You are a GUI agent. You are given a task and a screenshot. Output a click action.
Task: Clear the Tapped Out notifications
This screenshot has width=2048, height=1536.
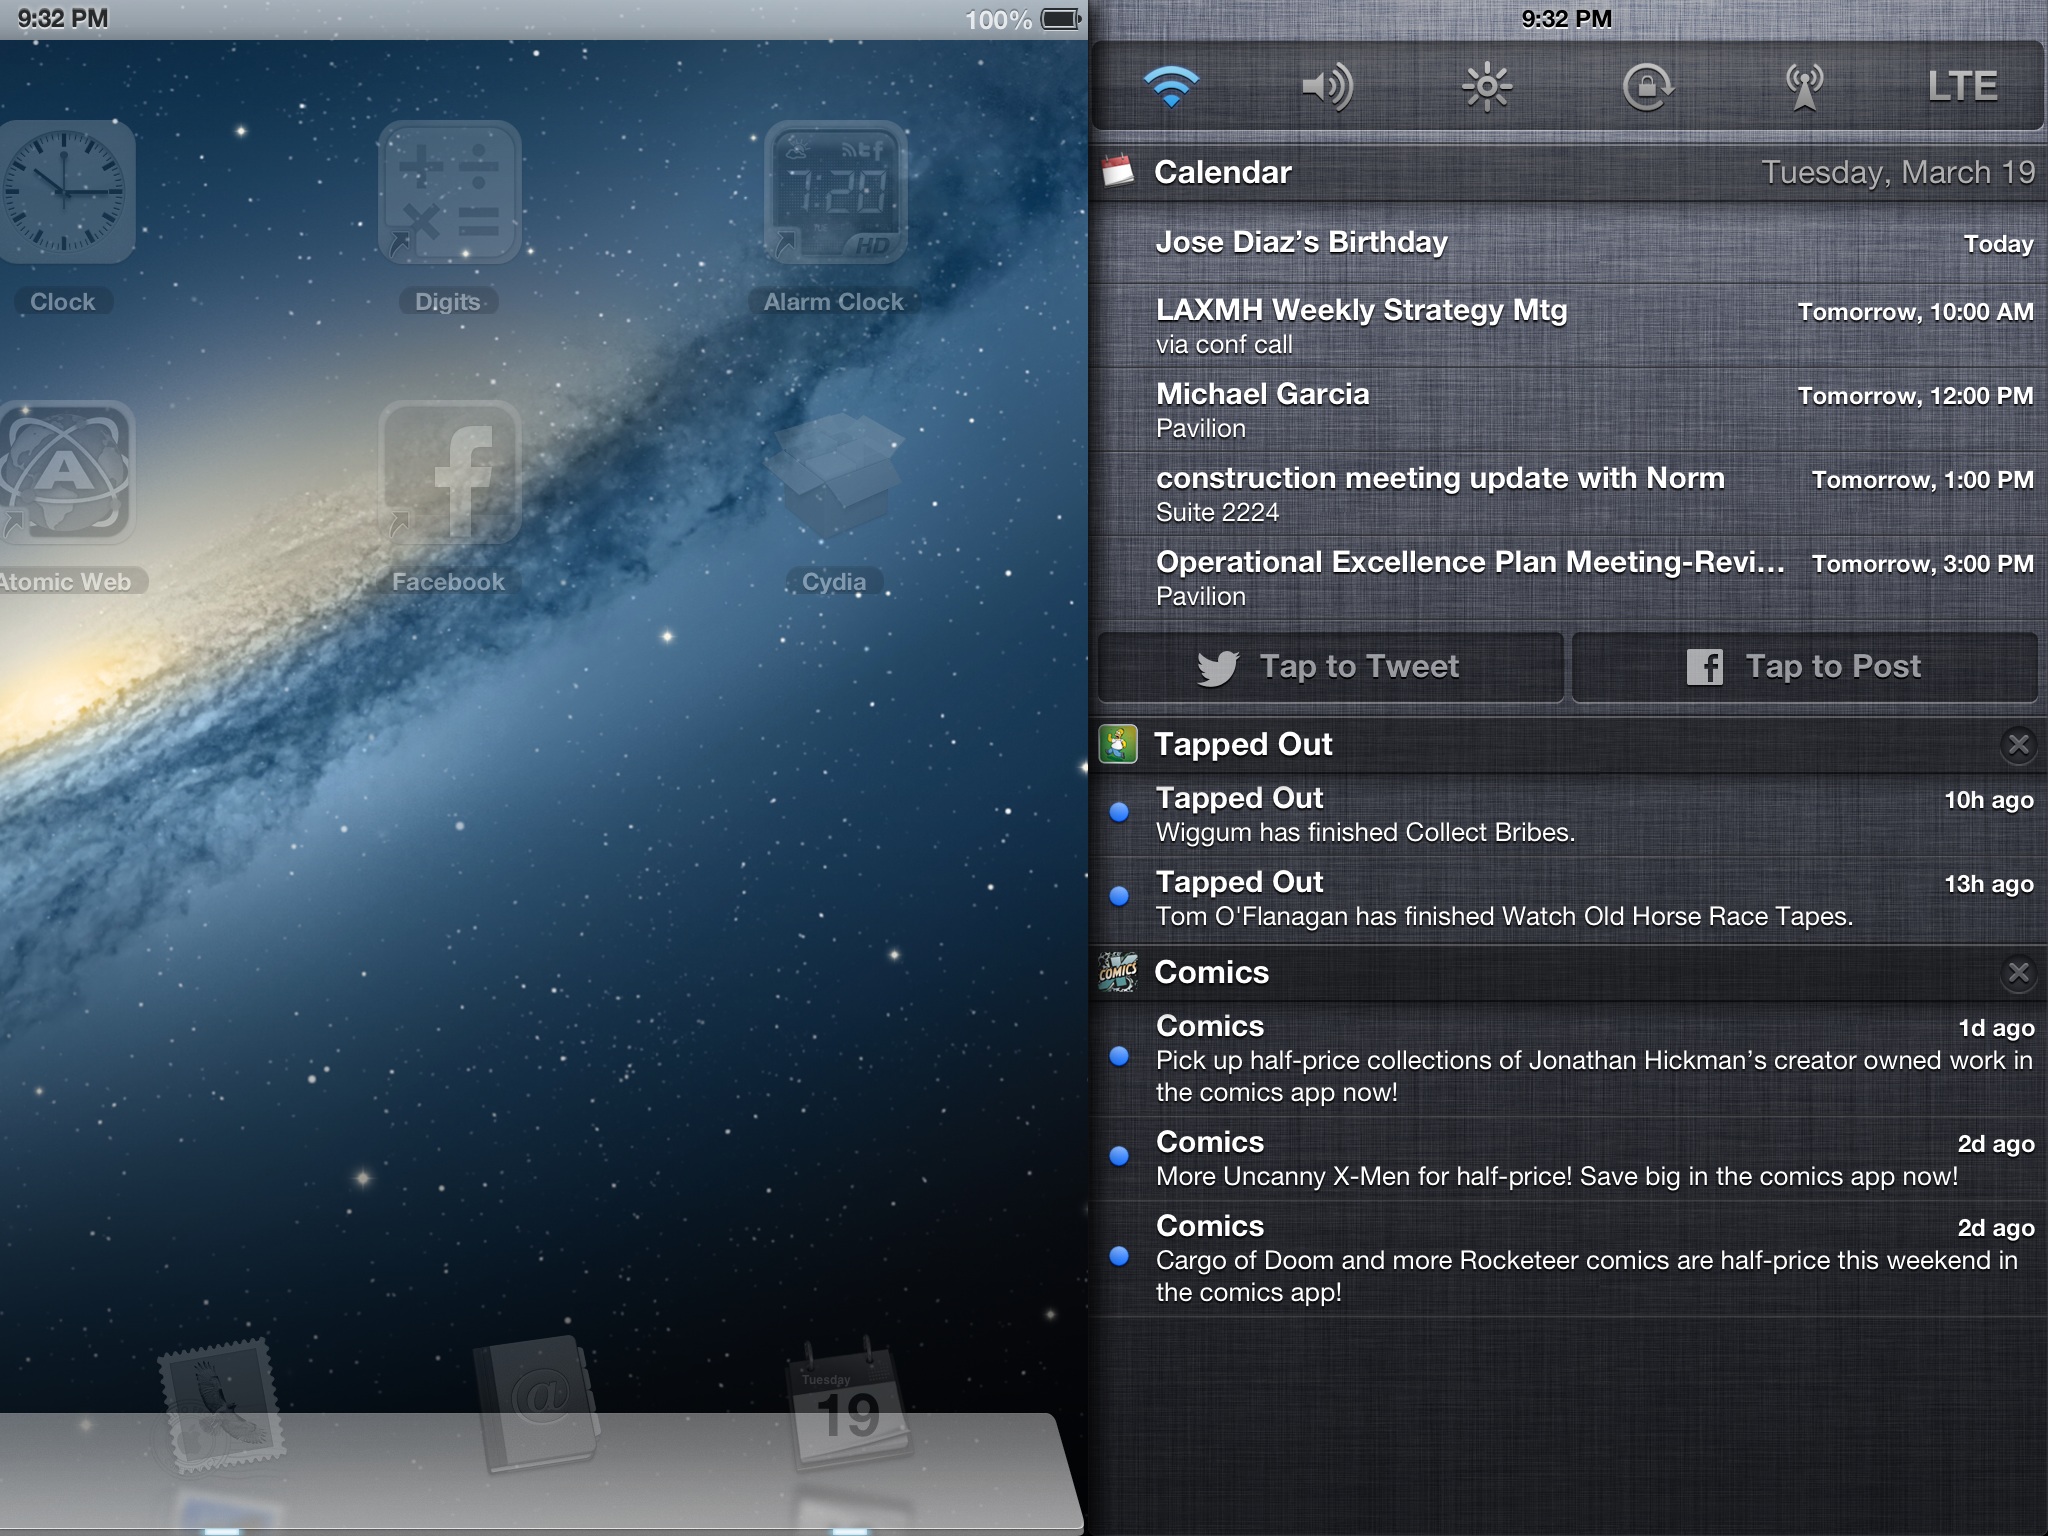2018,744
